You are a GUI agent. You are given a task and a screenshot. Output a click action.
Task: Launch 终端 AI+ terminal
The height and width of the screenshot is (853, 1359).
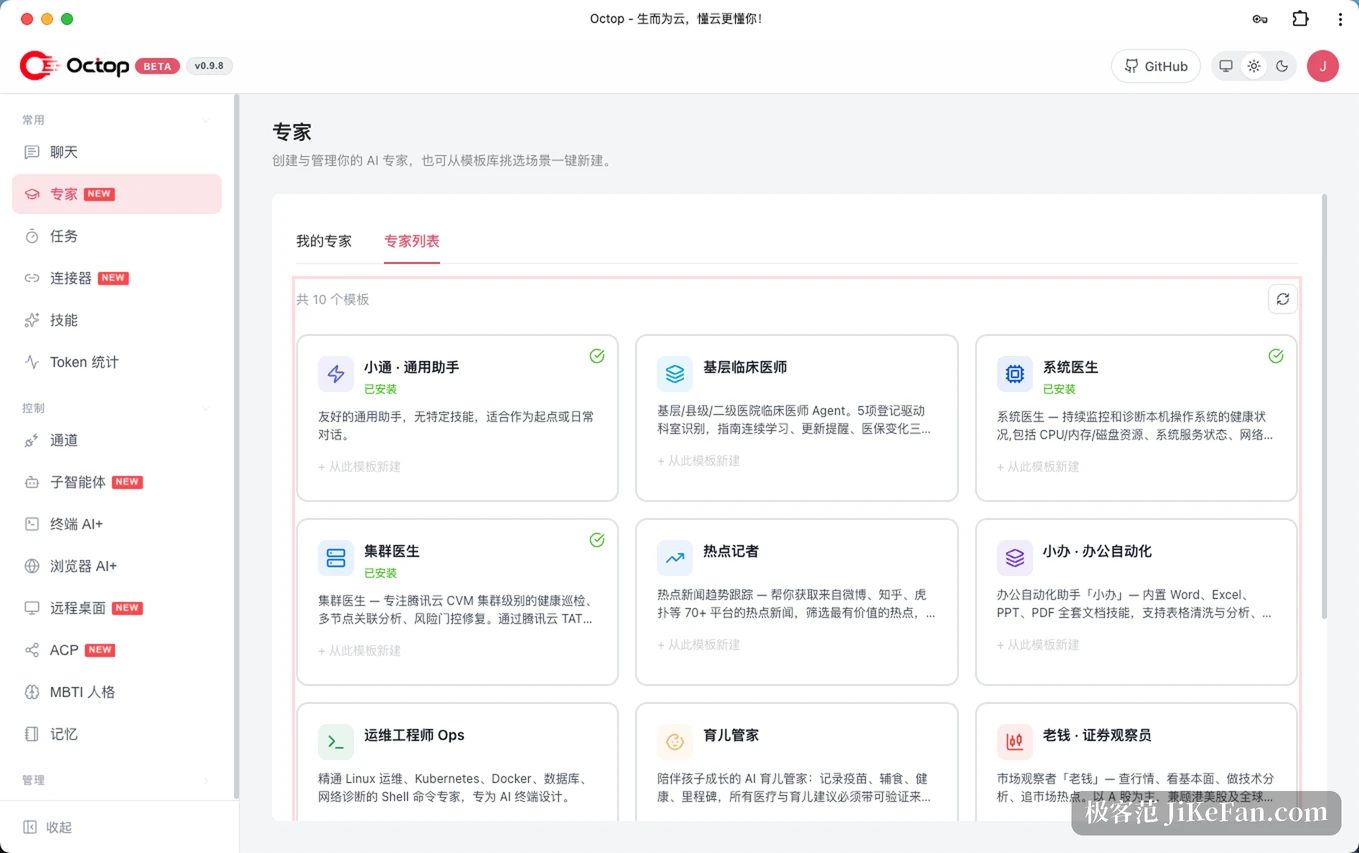point(117,524)
